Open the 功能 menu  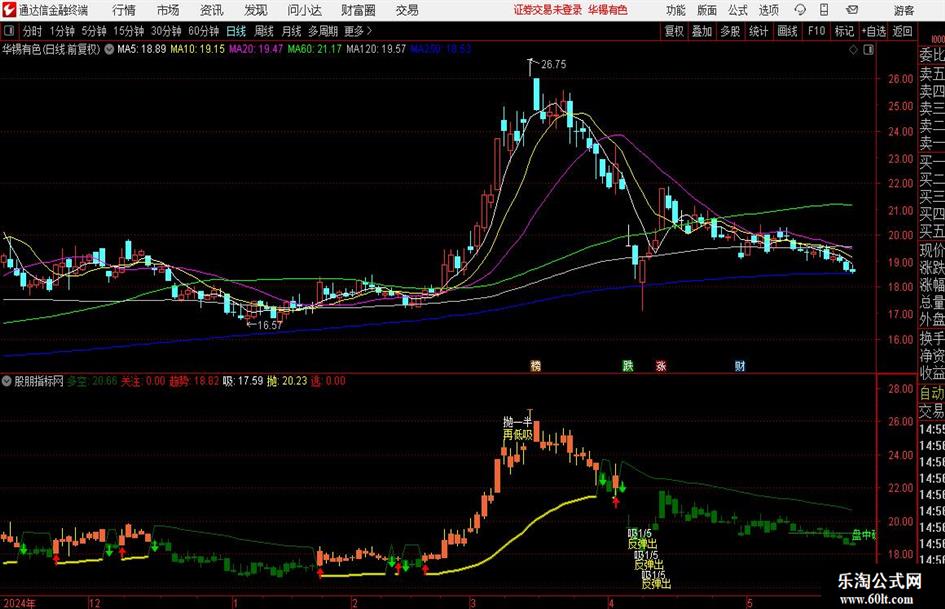click(x=676, y=10)
